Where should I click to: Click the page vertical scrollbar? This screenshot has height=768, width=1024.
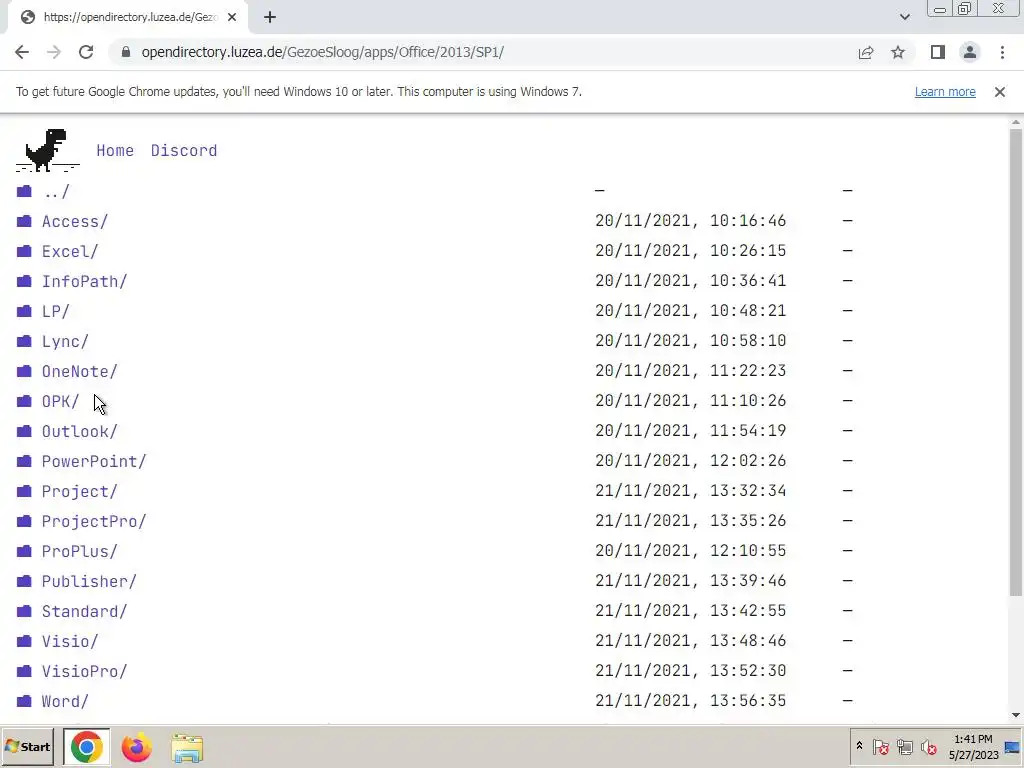[x=1016, y=362]
